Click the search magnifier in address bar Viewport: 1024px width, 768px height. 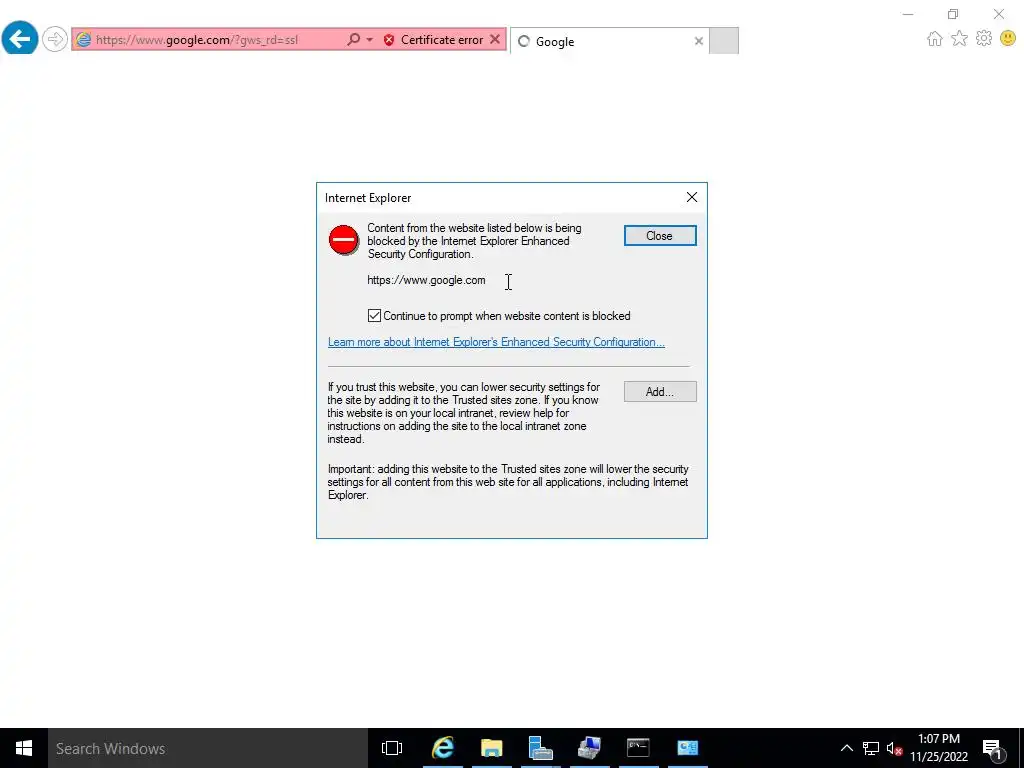(x=353, y=40)
